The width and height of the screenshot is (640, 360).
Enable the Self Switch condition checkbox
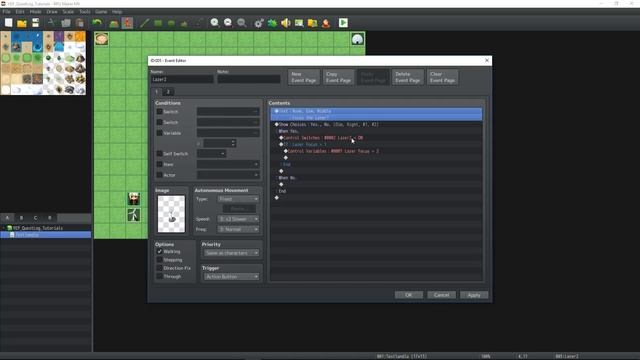coord(160,153)
